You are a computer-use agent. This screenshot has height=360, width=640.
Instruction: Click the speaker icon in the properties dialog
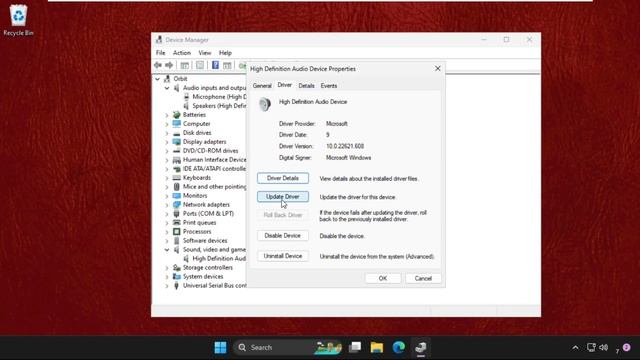265,104
